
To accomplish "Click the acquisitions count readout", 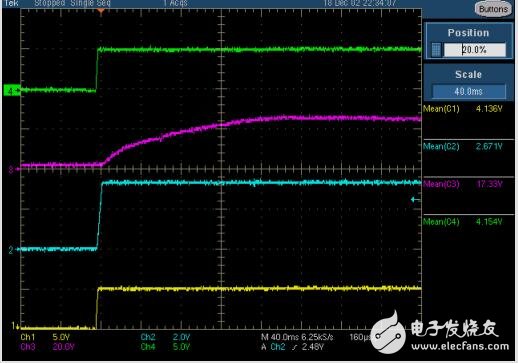I will (x=175, y=4).
